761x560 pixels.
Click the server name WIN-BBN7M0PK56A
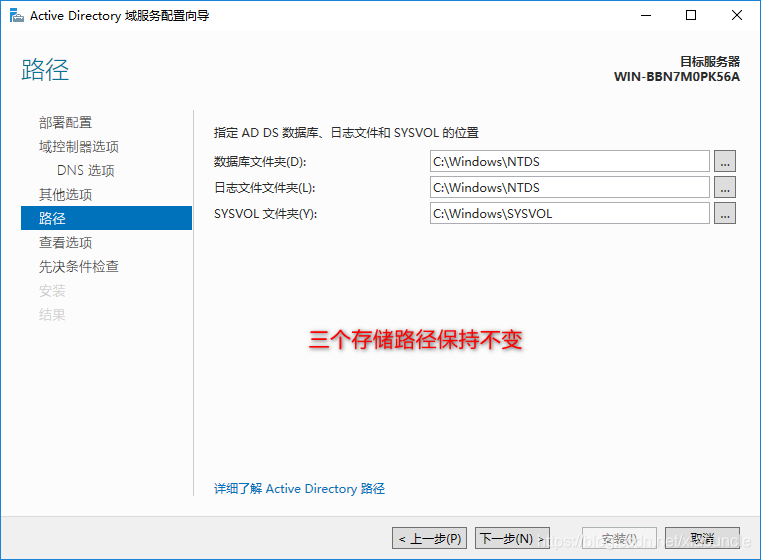[677, 77]
